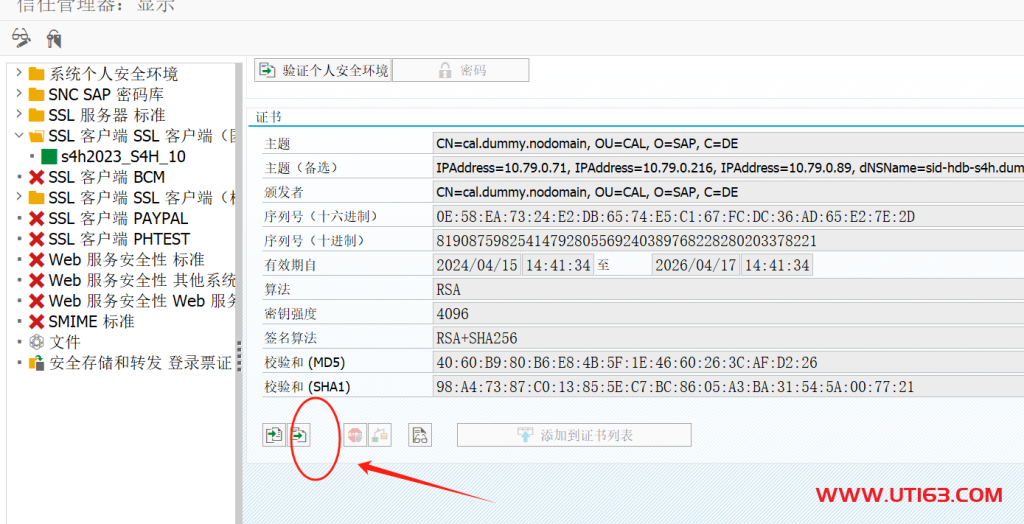
Task: Click the 密码 password button
Action: 460,71
